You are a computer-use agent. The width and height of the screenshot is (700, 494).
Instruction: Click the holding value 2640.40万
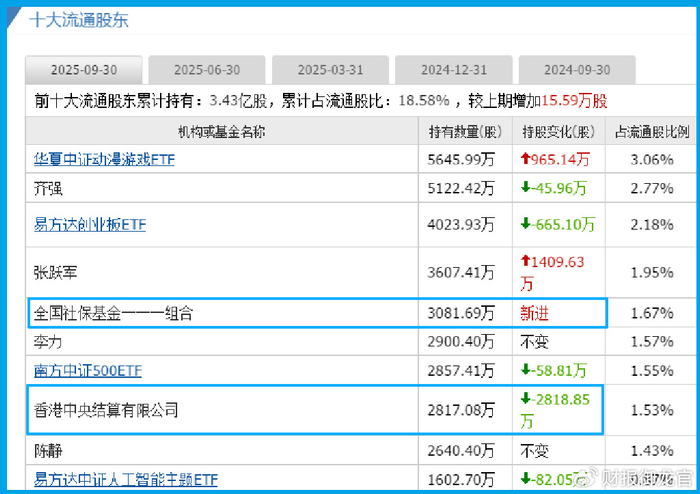tap(461, 451)
